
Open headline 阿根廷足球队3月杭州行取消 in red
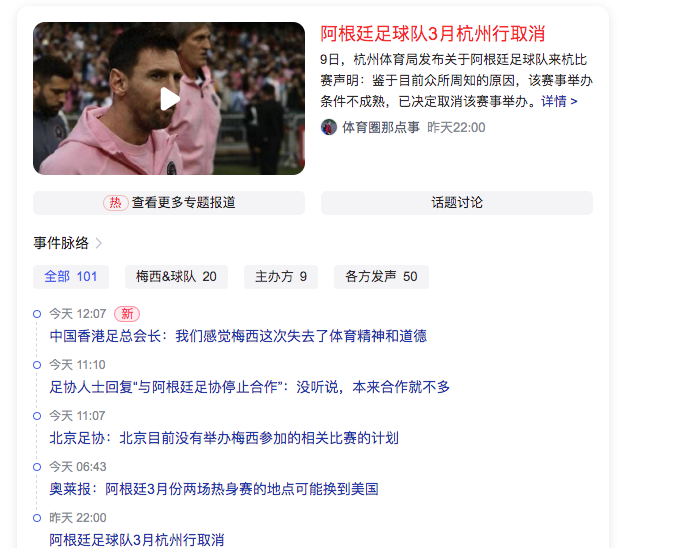[x=433, y=34]
